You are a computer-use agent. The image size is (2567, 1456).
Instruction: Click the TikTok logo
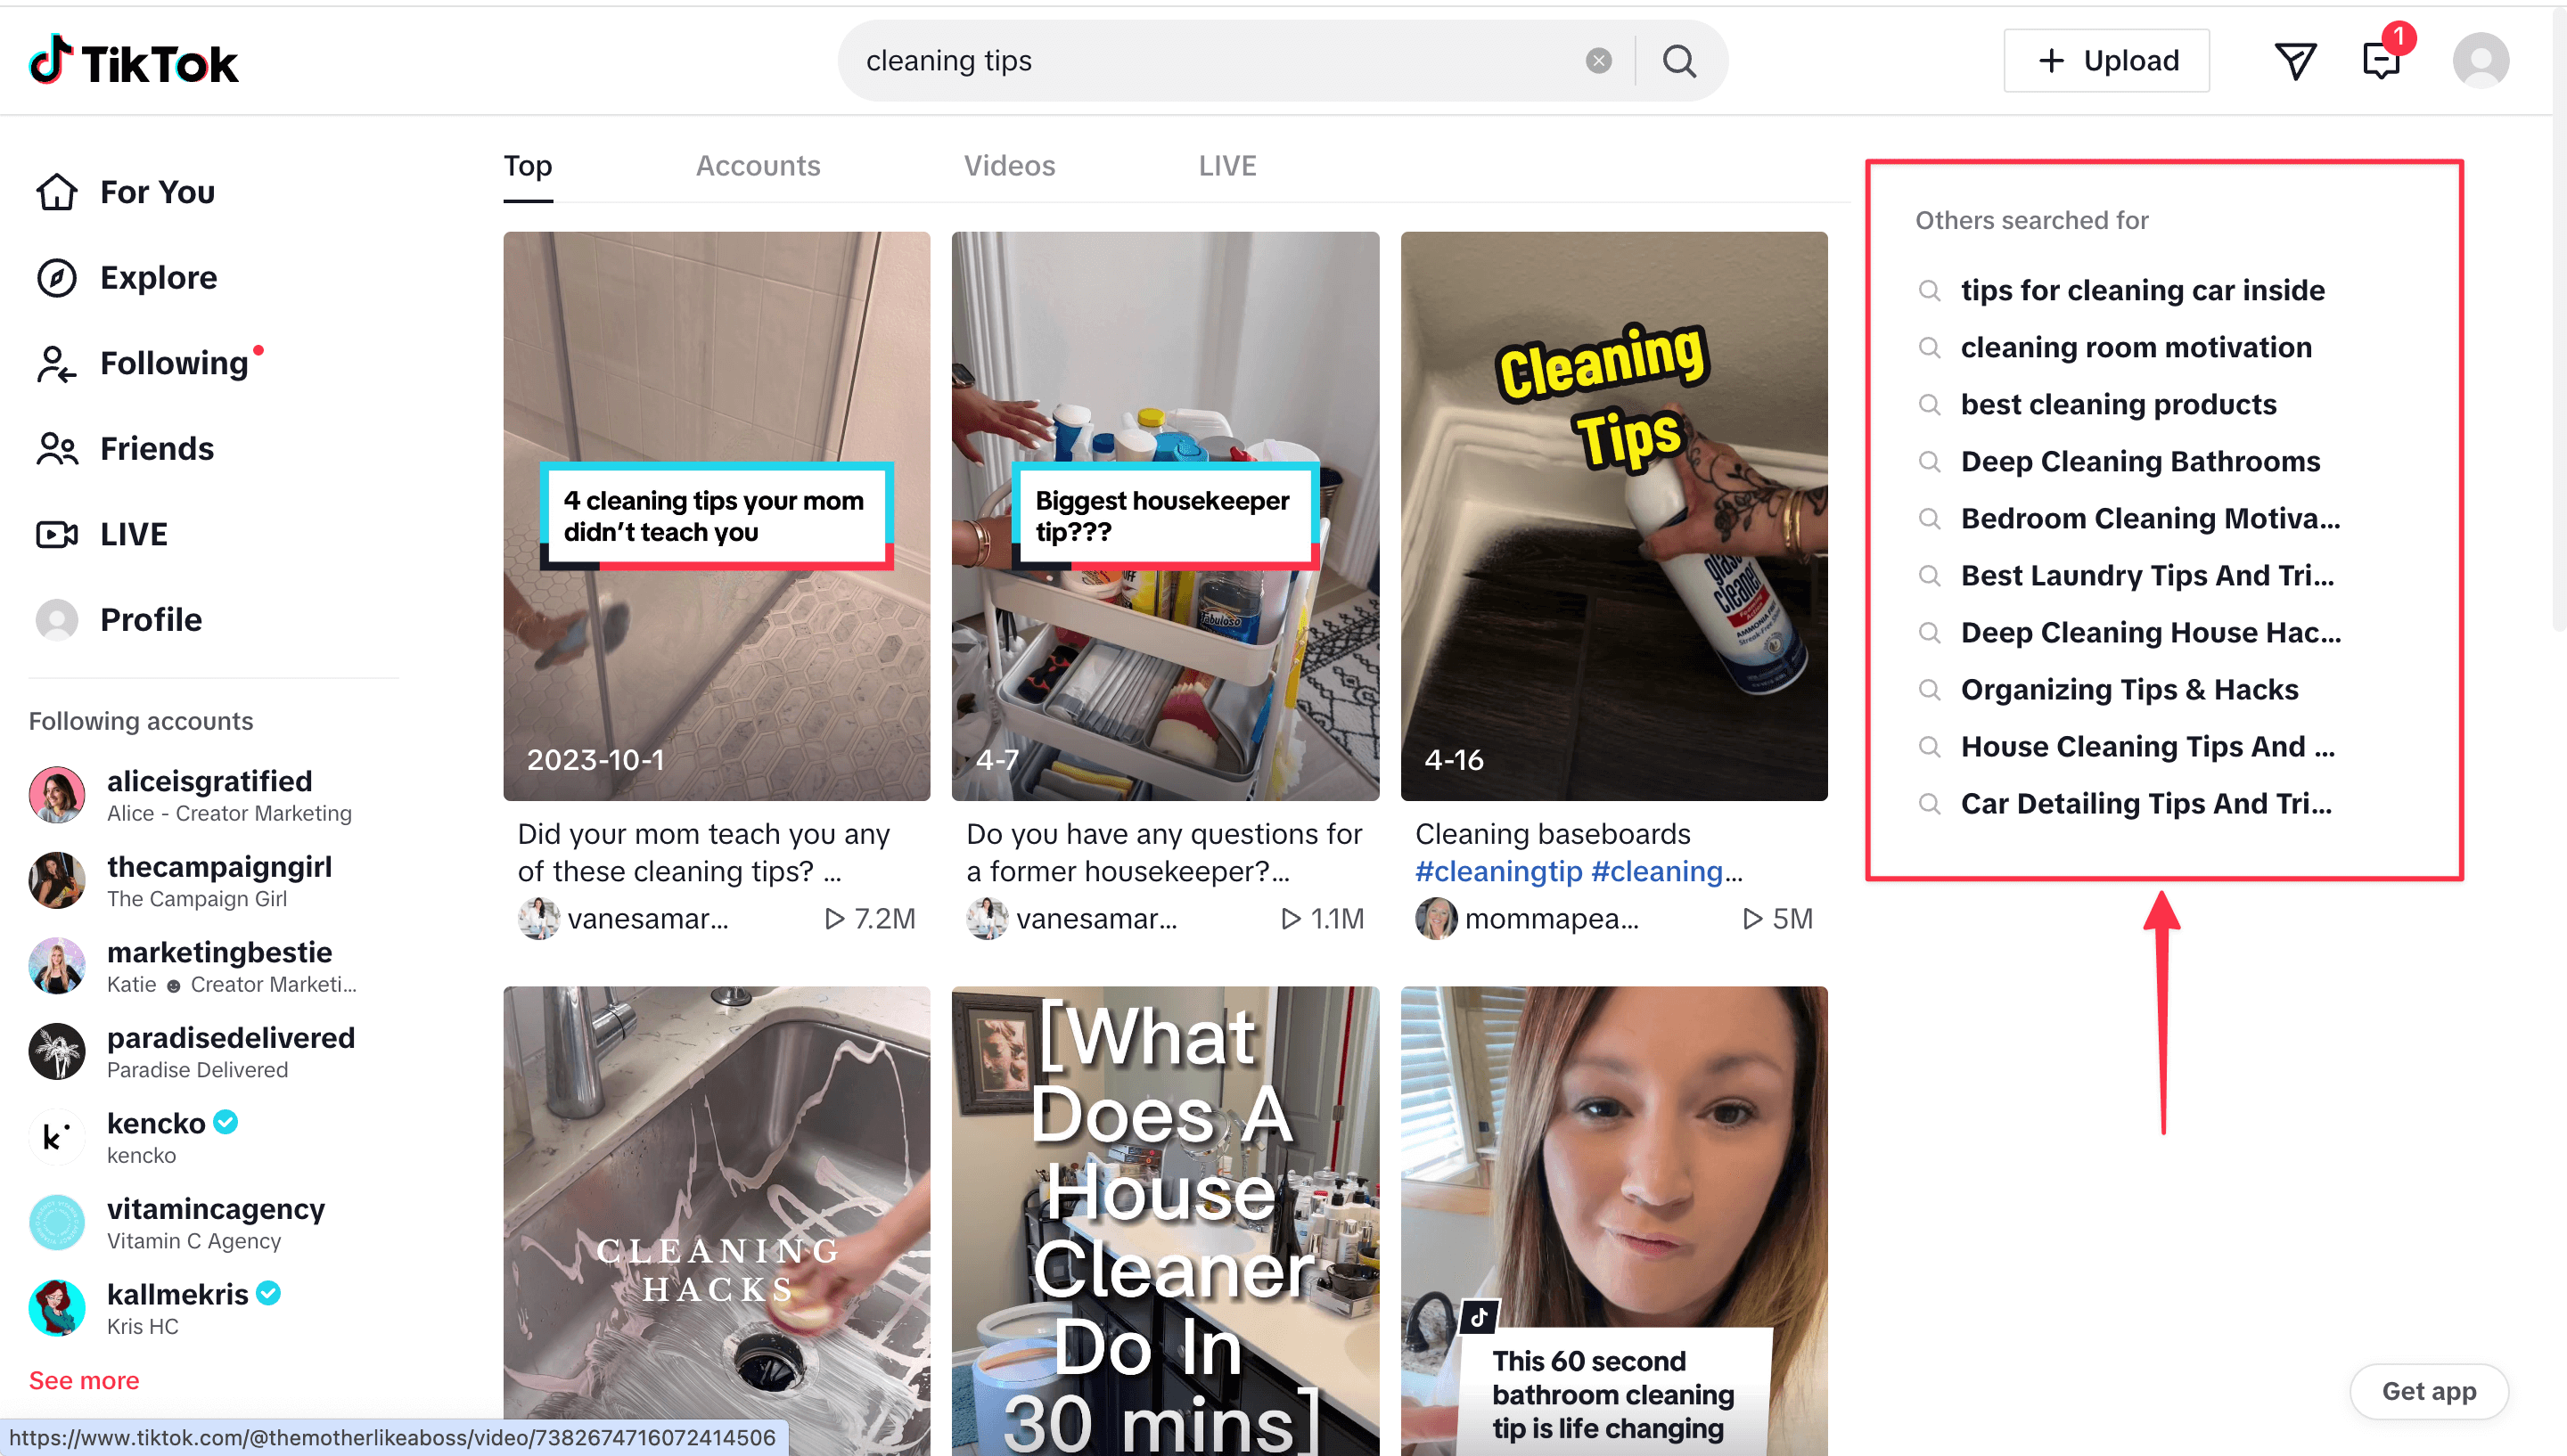point(133,62)
